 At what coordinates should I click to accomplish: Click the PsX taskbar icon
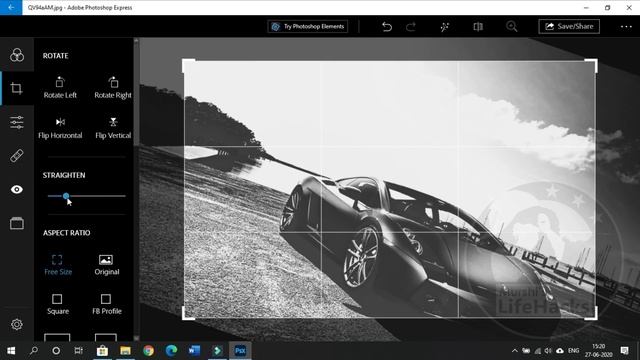(x=240, y=351)
